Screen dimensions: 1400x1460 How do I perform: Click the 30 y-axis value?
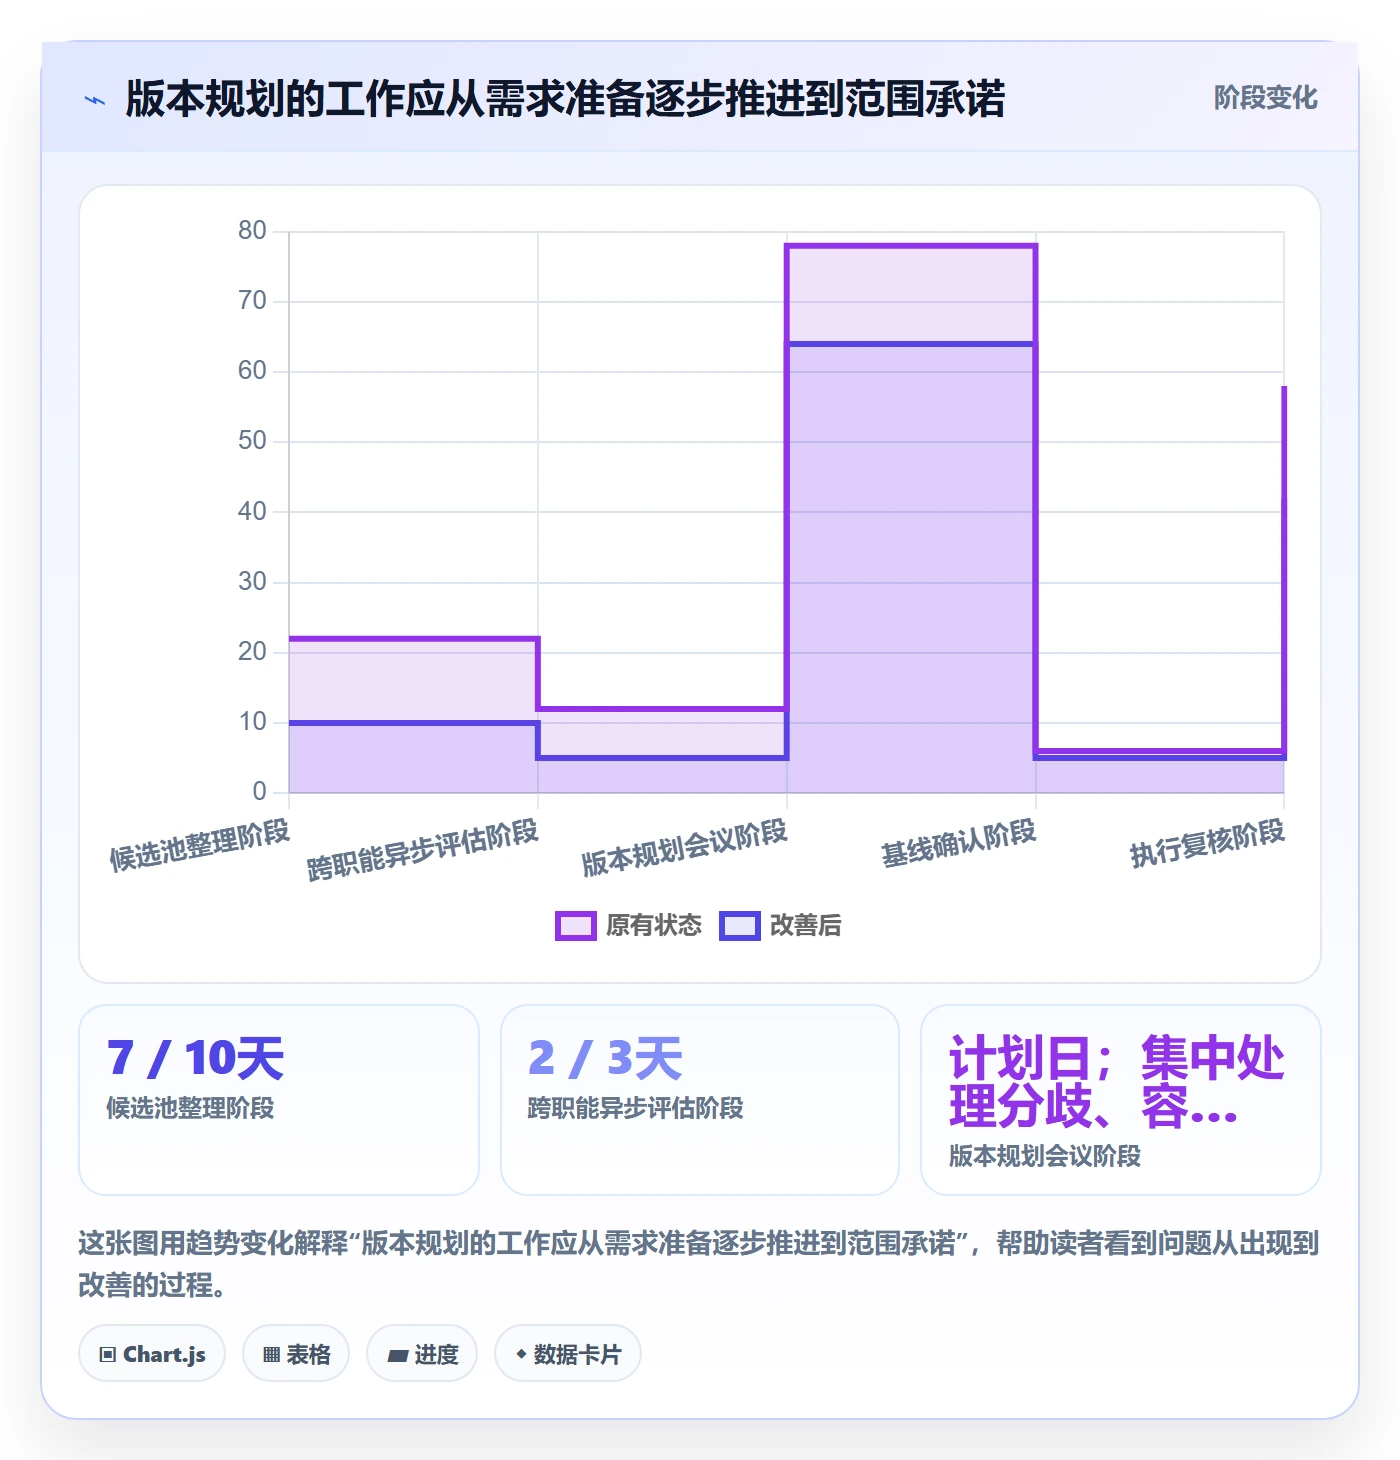(252, 582)
